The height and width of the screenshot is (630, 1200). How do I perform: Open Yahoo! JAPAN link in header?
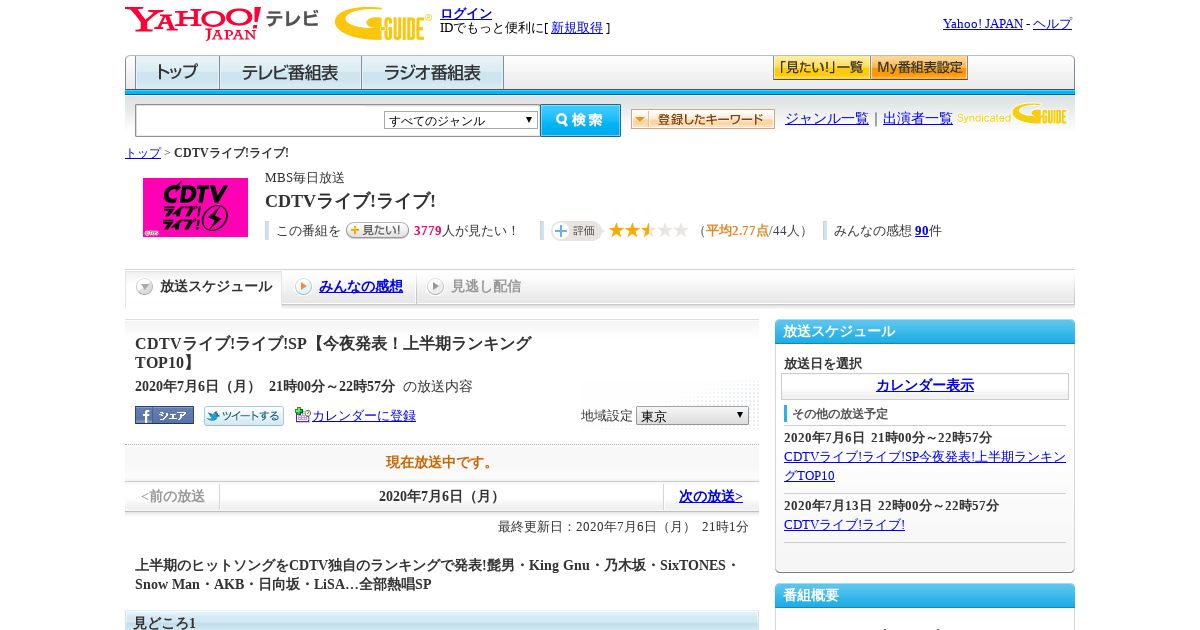click(983, 24)
